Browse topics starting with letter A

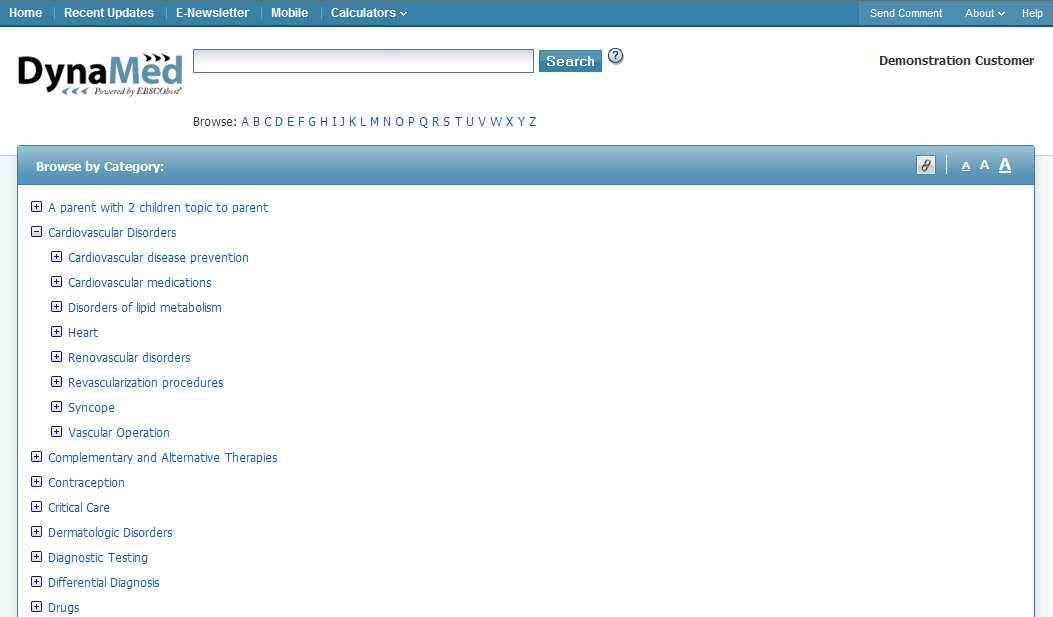click(245, 122)
